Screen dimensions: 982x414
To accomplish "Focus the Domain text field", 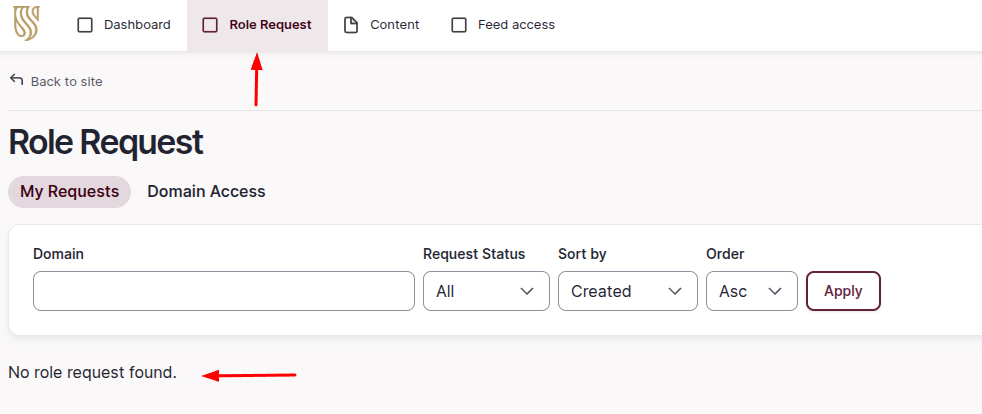I will tap(223, 291).
